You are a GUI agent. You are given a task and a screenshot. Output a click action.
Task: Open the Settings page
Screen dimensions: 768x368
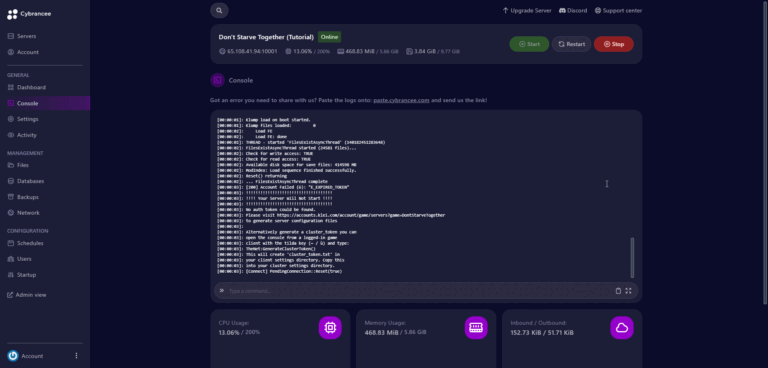(x=27, y=119)
